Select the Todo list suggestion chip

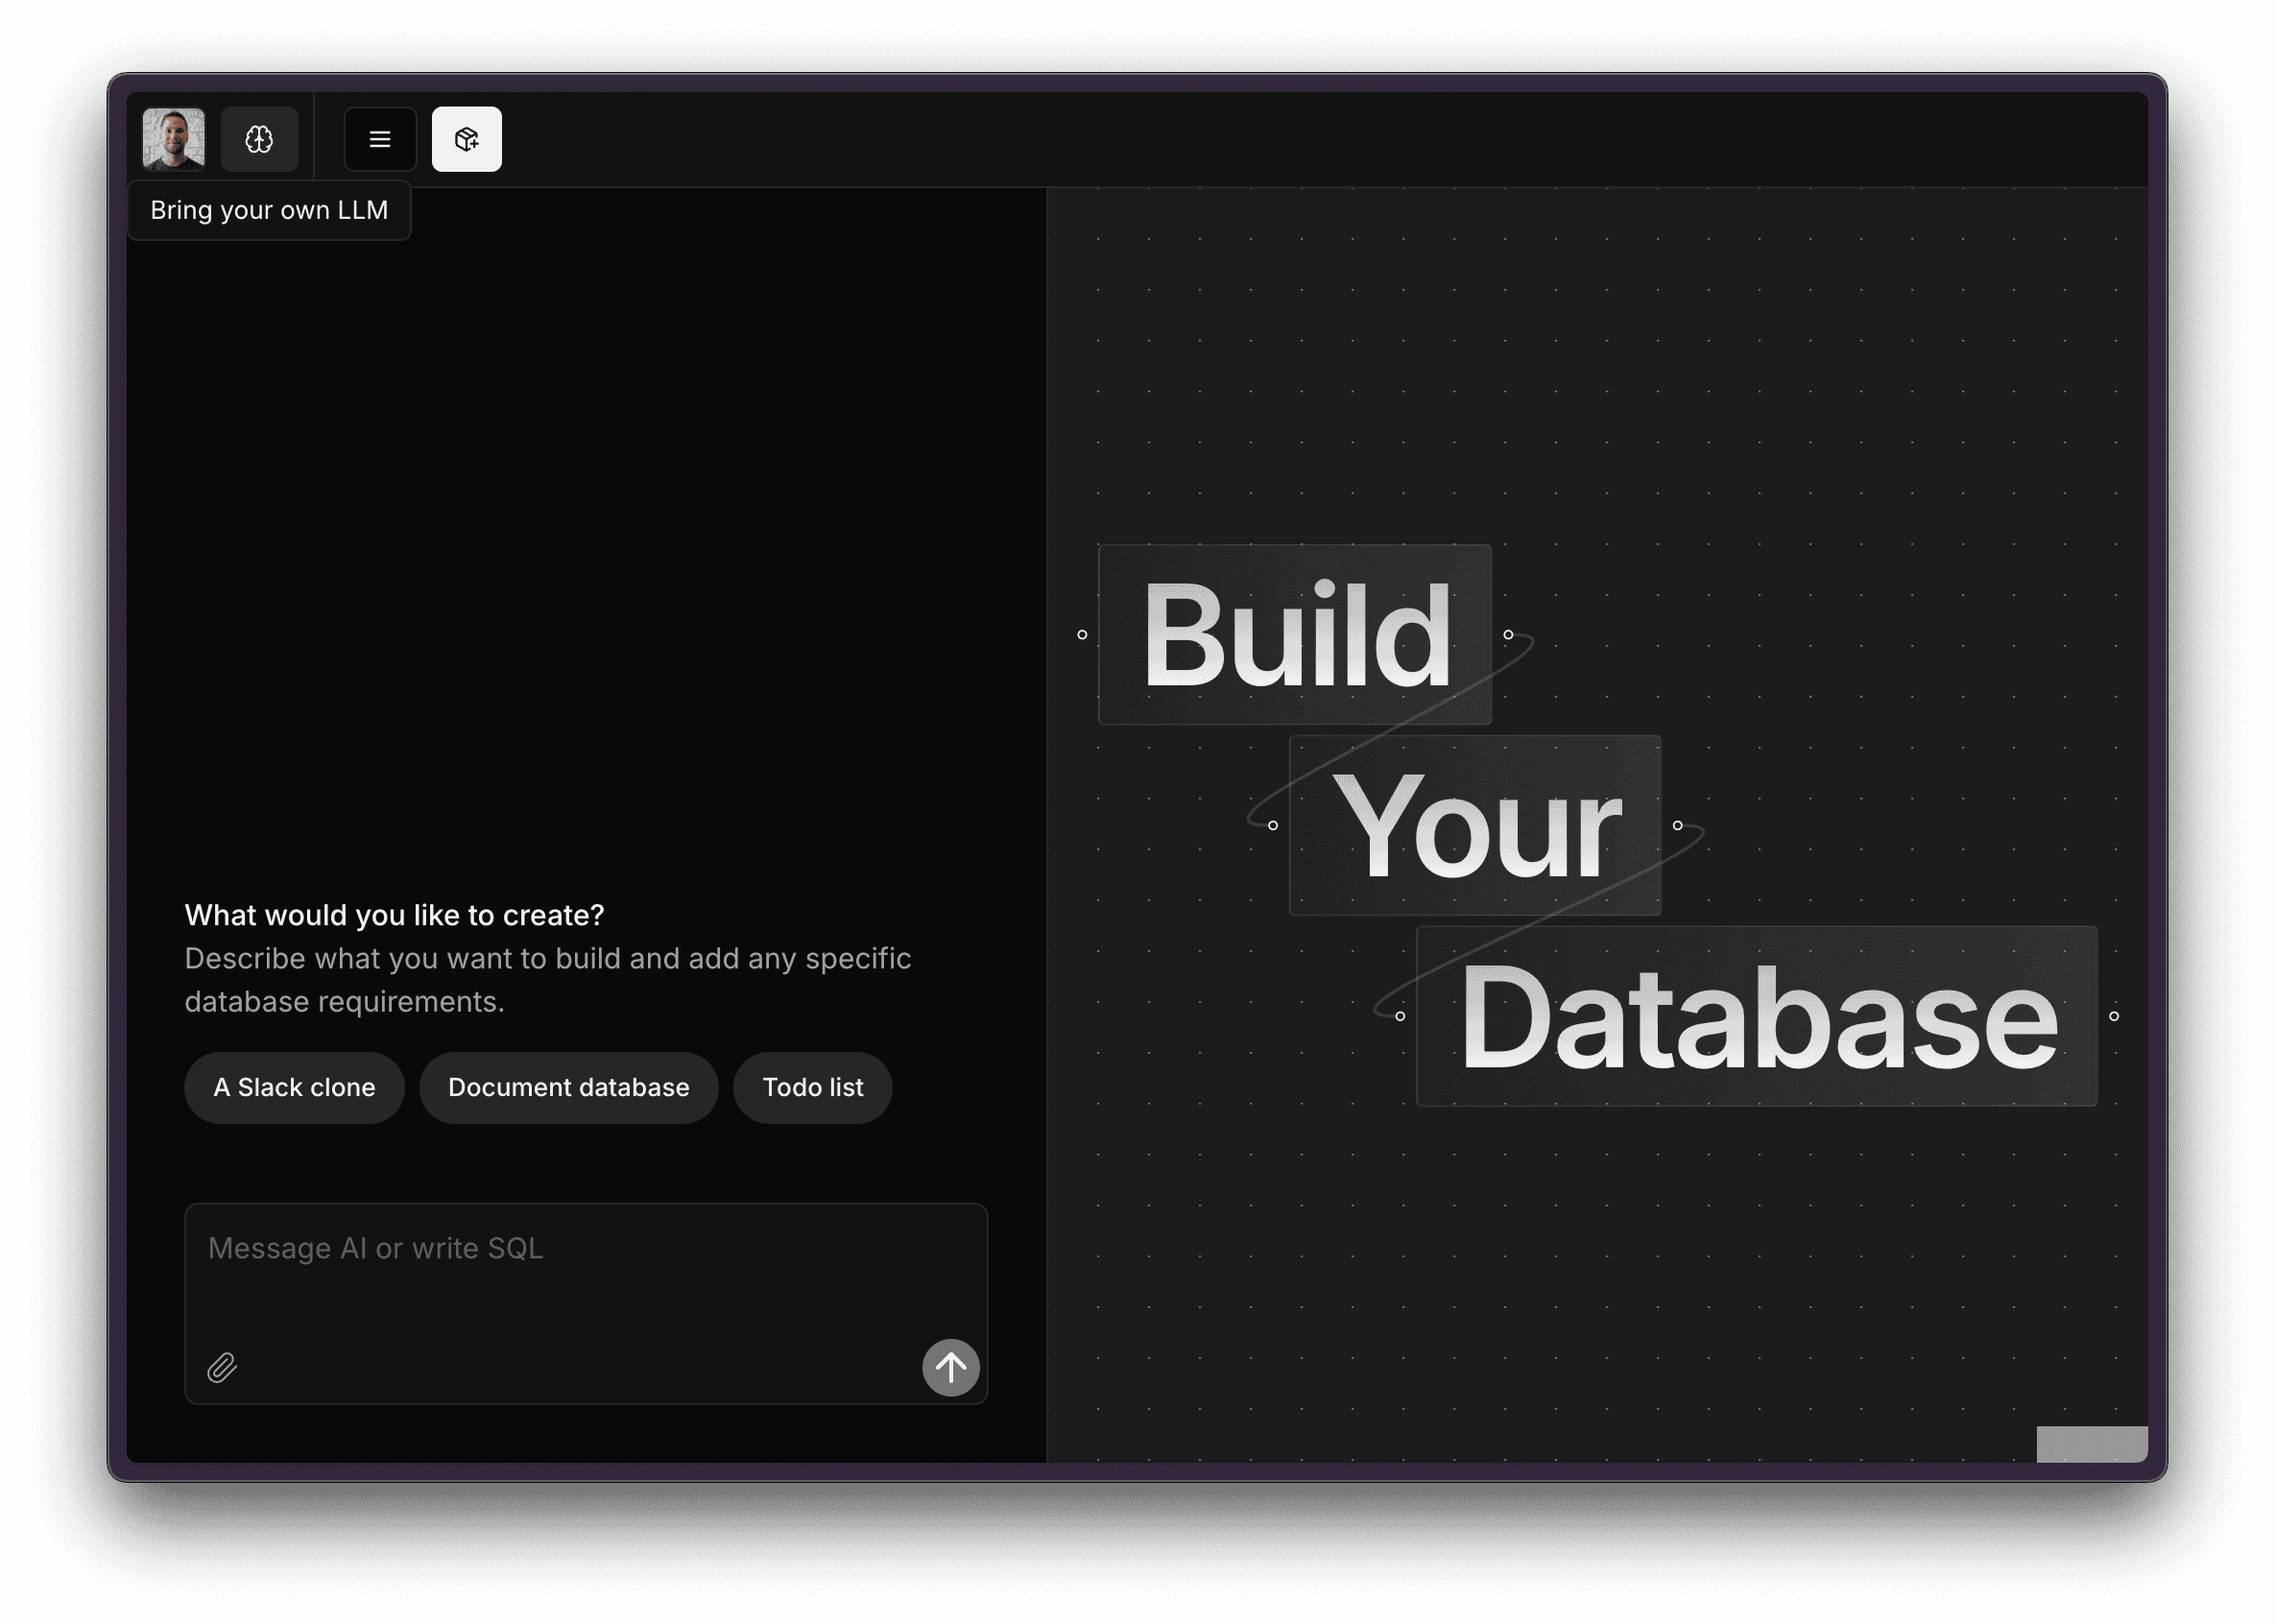point(812,1087)
